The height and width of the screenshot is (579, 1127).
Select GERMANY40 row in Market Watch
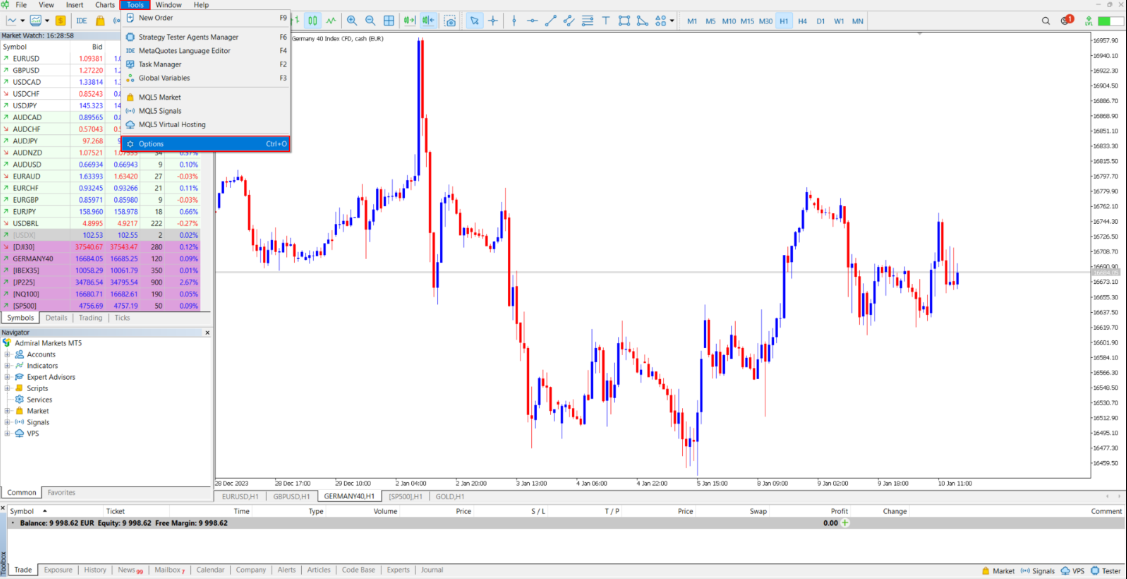tap(101, 259)
